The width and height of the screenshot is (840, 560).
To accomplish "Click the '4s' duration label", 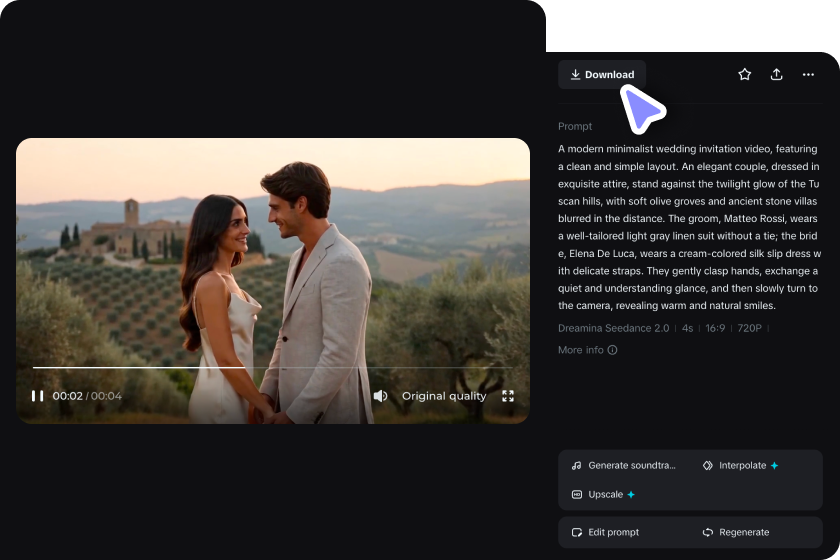I will [x=687, y=328].
